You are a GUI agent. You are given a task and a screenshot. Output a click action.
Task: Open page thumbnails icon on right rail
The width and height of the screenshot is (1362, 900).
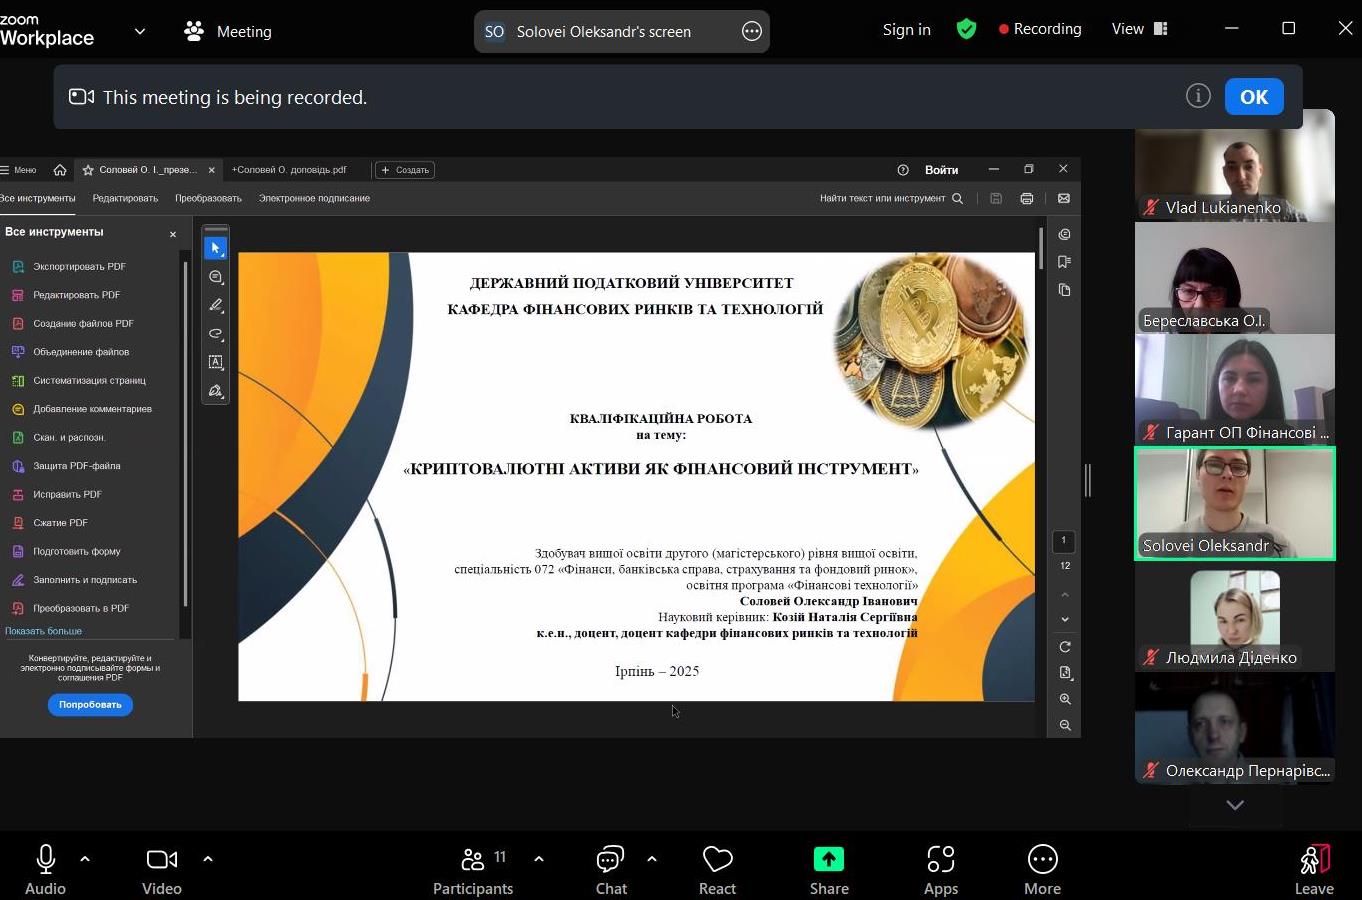coord(1064,290)
